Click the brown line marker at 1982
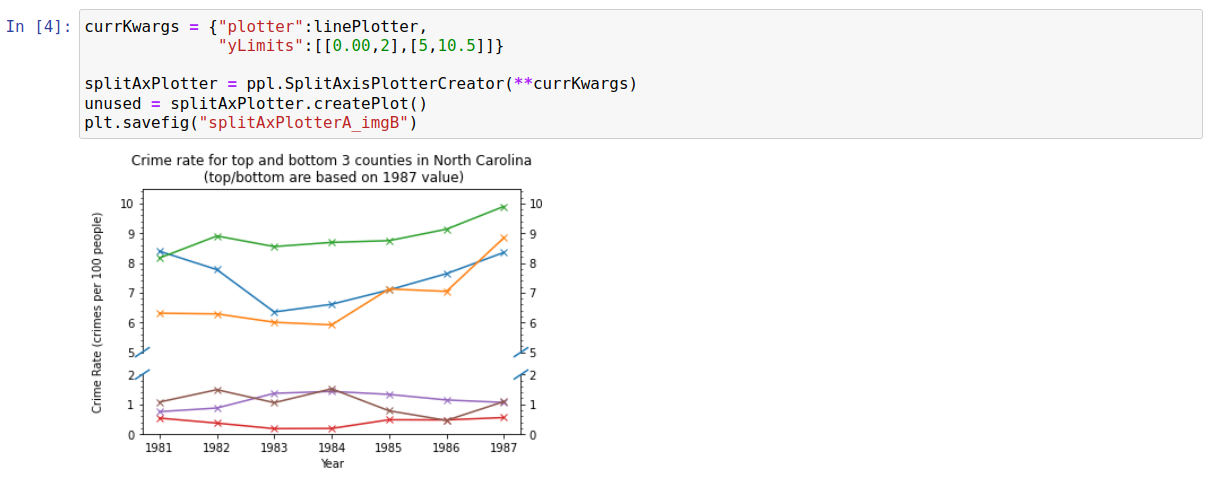Viewport: 1209px width, 477px height. click(x=217, y=389)
